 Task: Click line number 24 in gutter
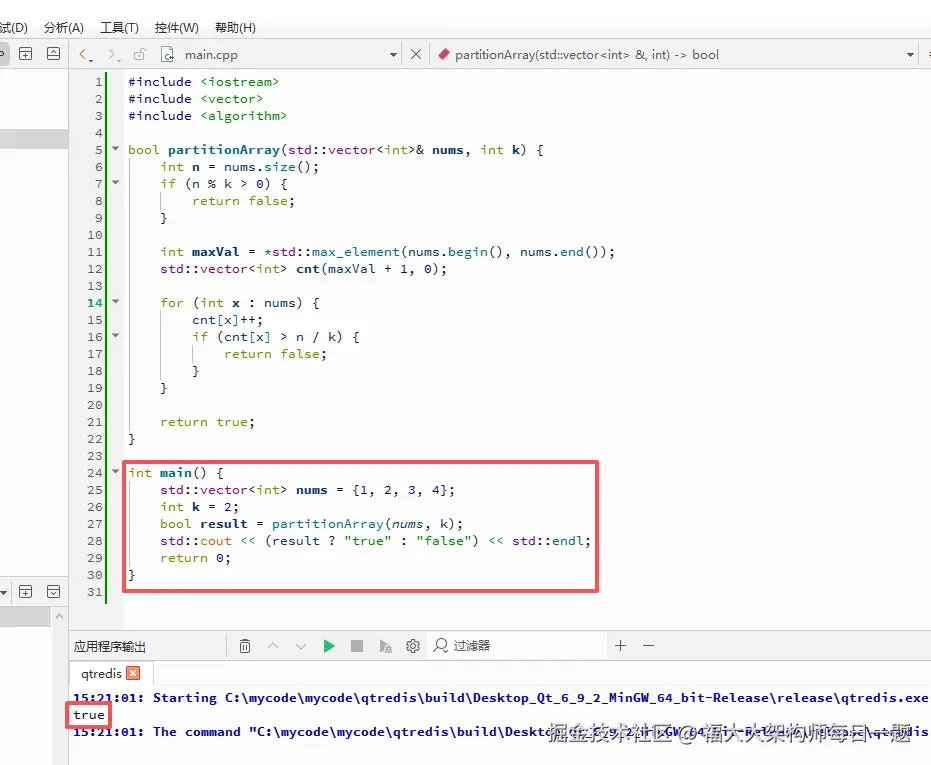click(x=95, y=473)
